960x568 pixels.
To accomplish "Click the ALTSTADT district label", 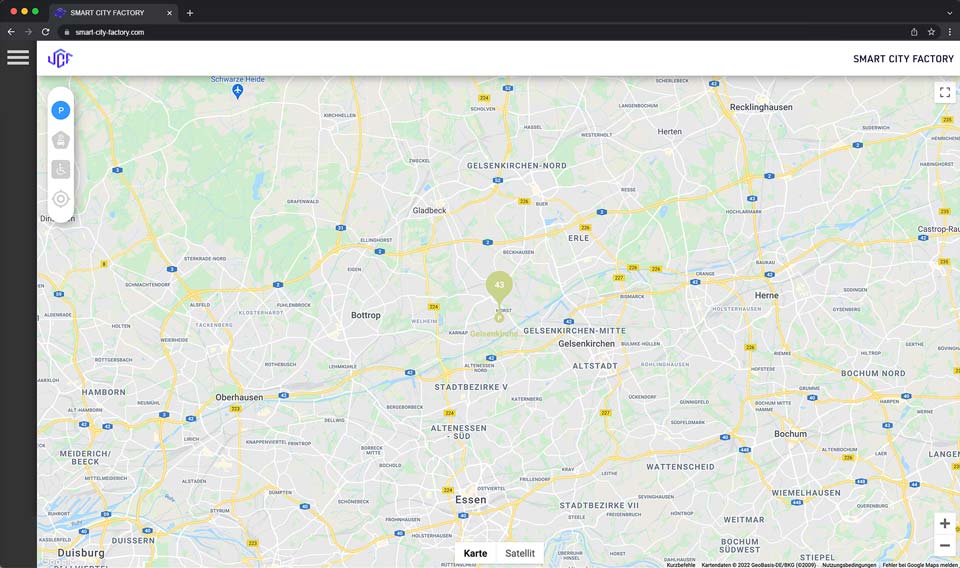I will point(595,366).
